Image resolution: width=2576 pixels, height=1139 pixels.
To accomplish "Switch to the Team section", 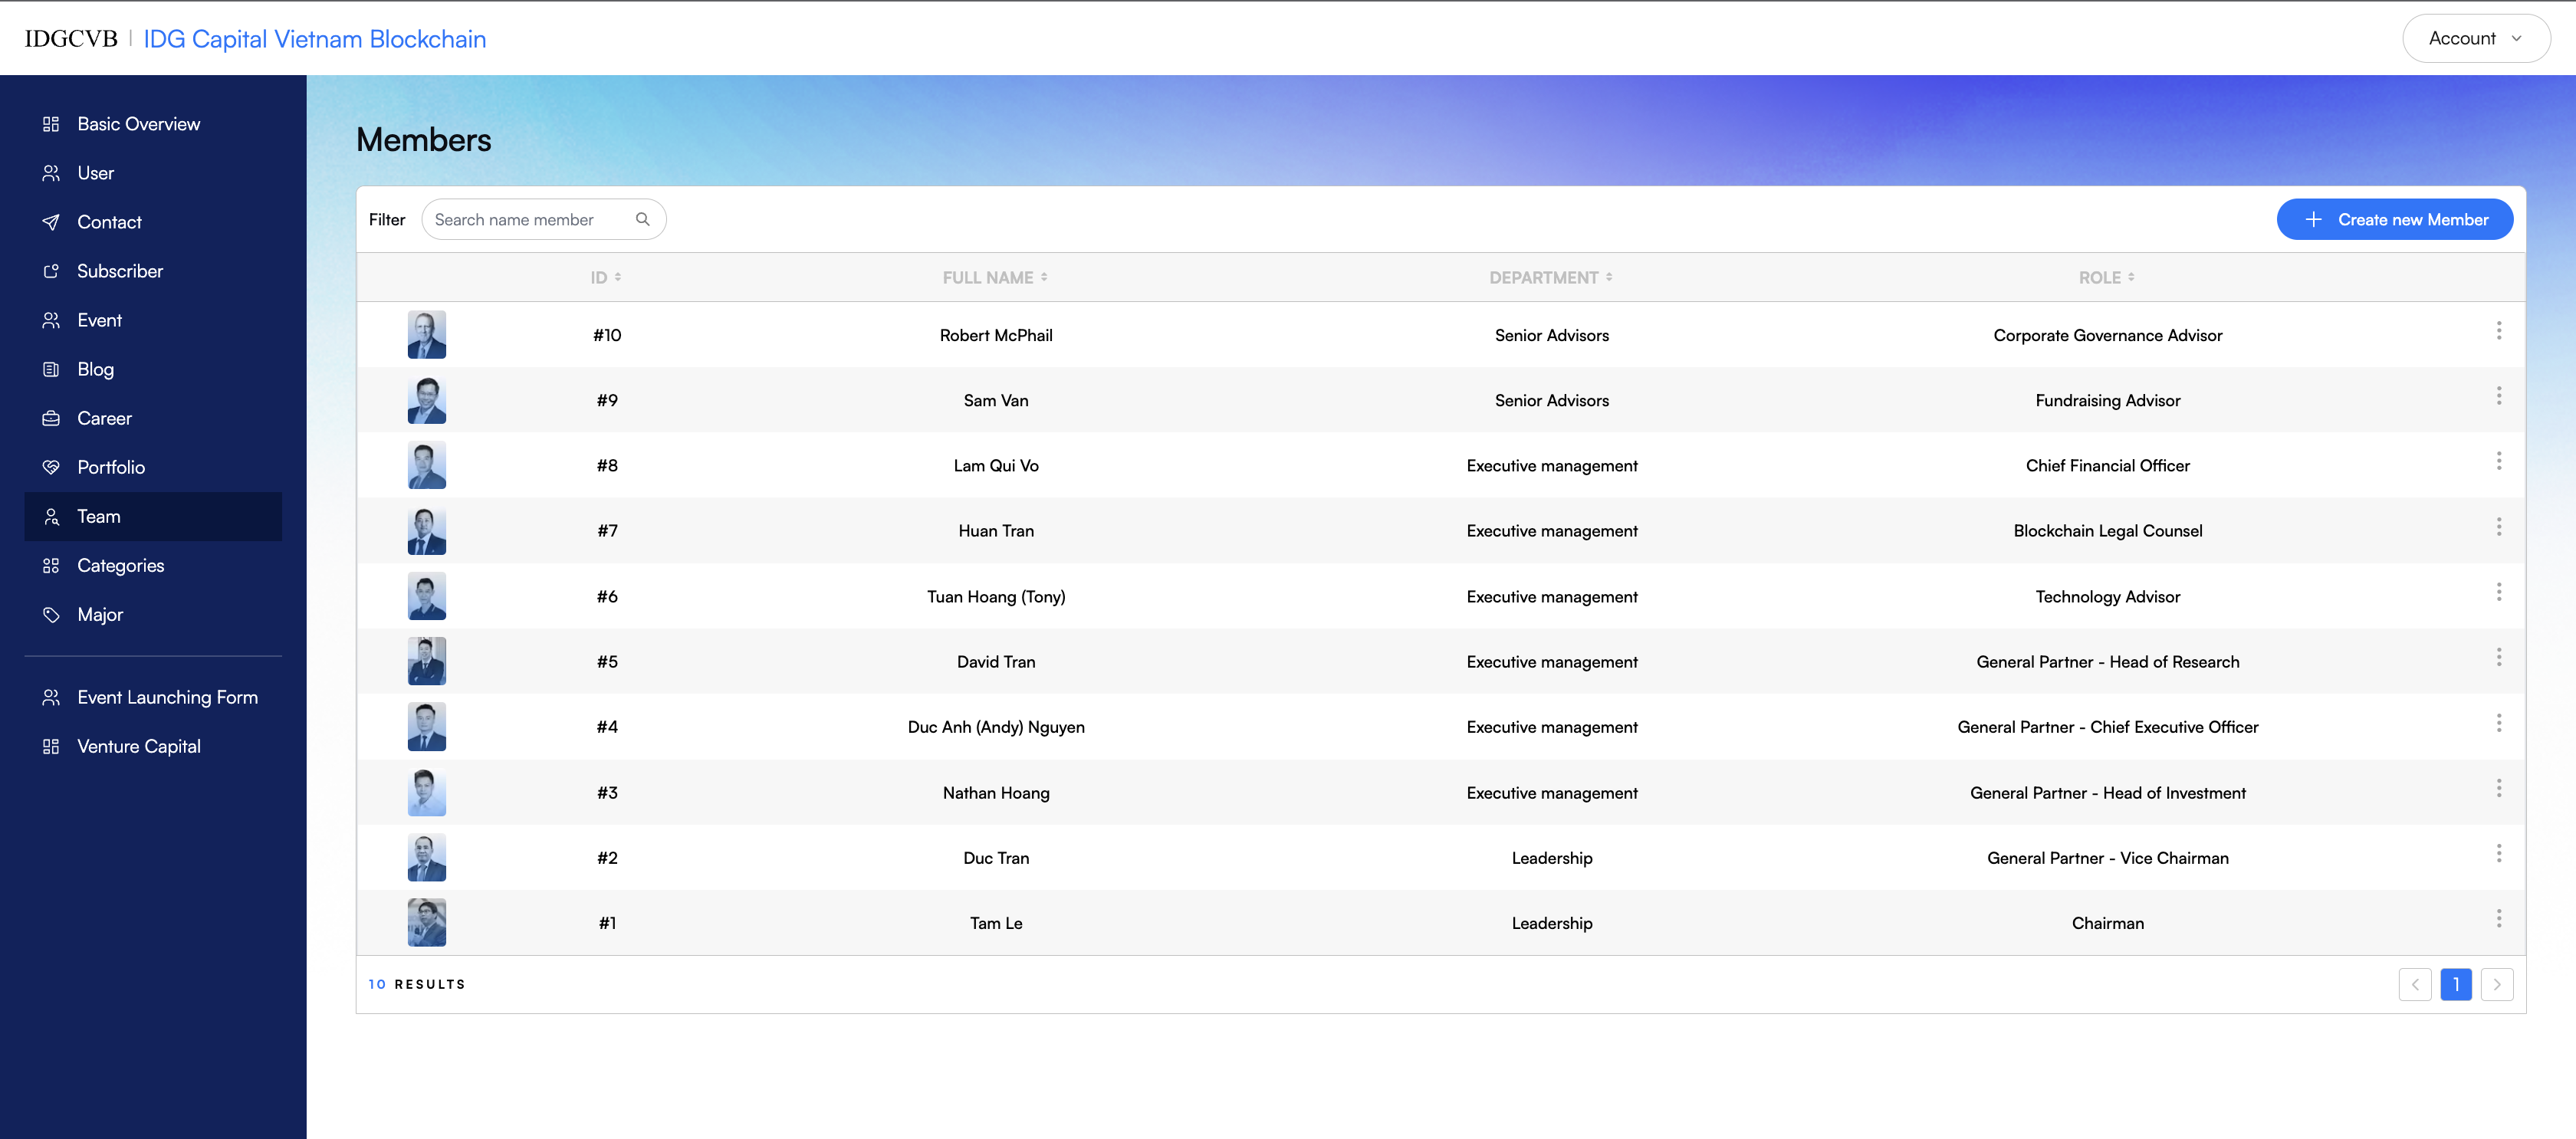I will 98,516.
